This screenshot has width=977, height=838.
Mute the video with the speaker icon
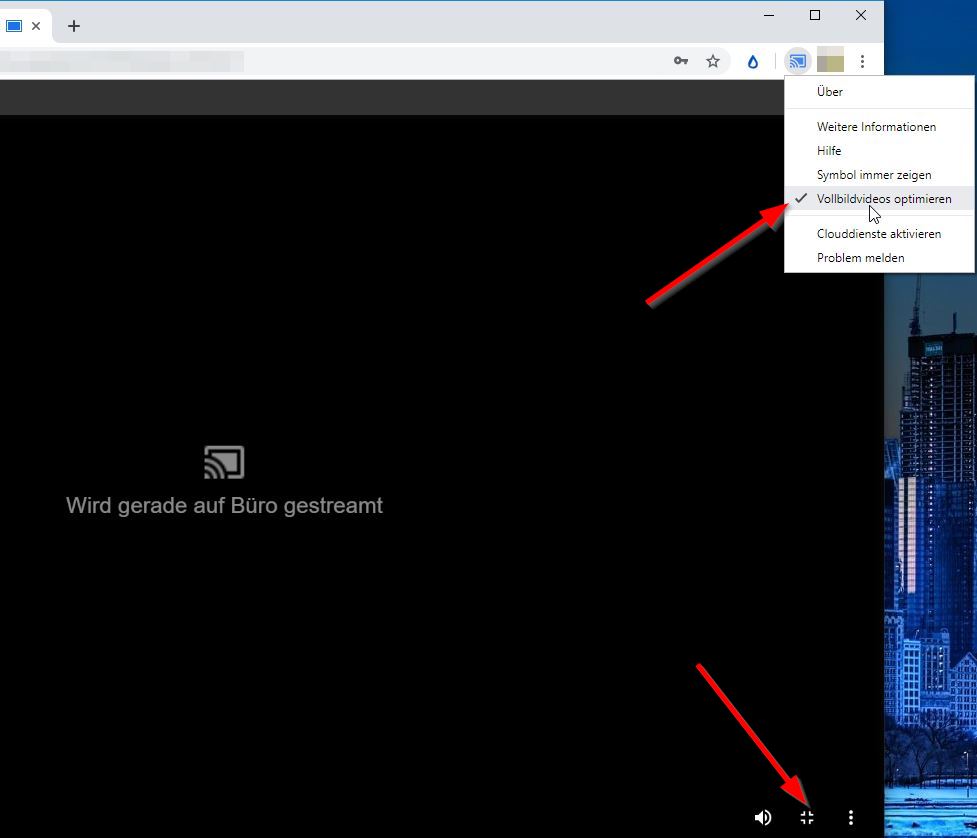point(763,818)
